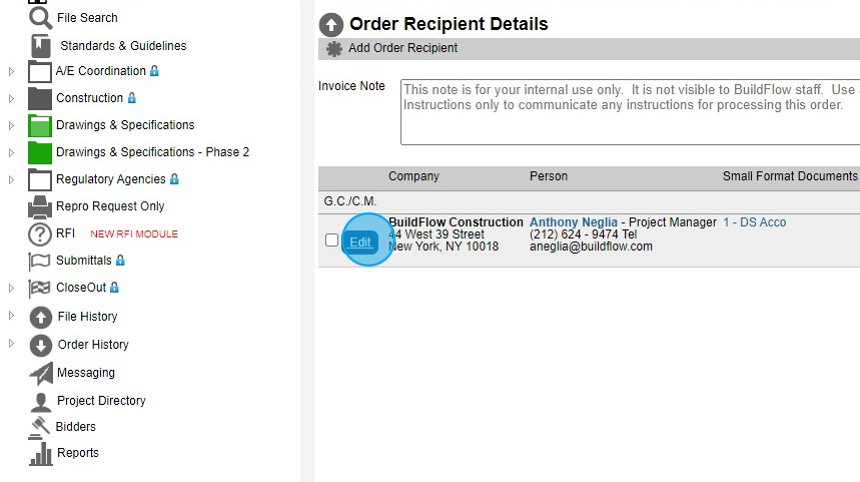Click the Repro Request Only printer icon
The width and height of the screenshot is (860, 482).
40,207
